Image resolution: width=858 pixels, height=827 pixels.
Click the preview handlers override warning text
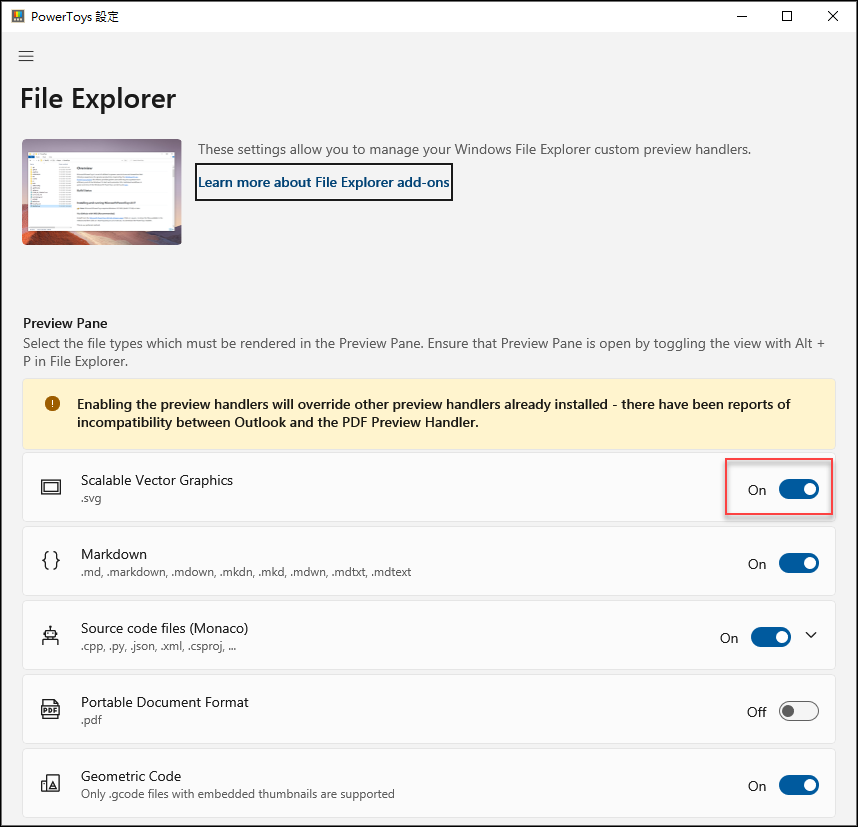[x=433, y=413]
